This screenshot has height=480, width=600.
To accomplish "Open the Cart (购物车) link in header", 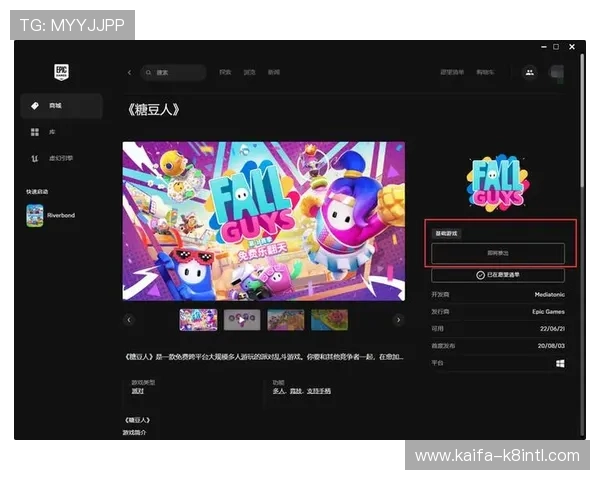I will (485, 72).
